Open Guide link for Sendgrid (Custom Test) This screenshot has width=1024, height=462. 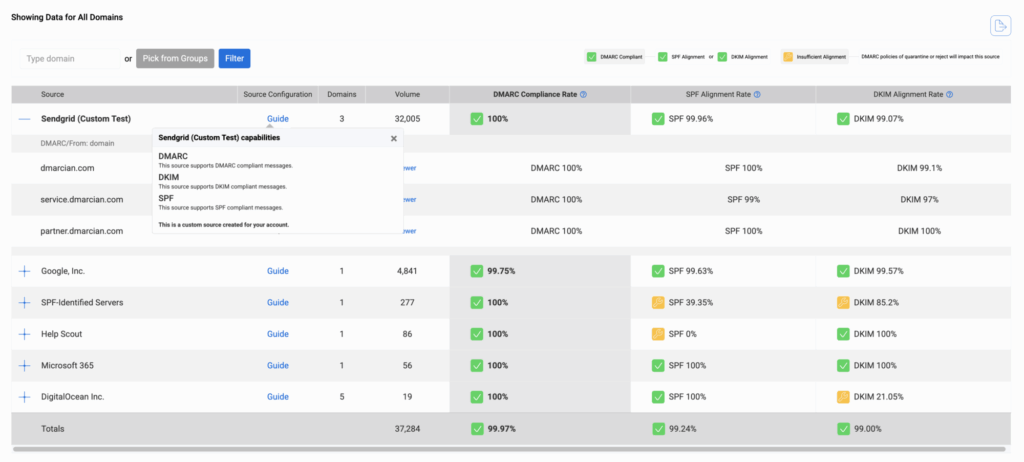pyautogui.click(x=278, y=119)
